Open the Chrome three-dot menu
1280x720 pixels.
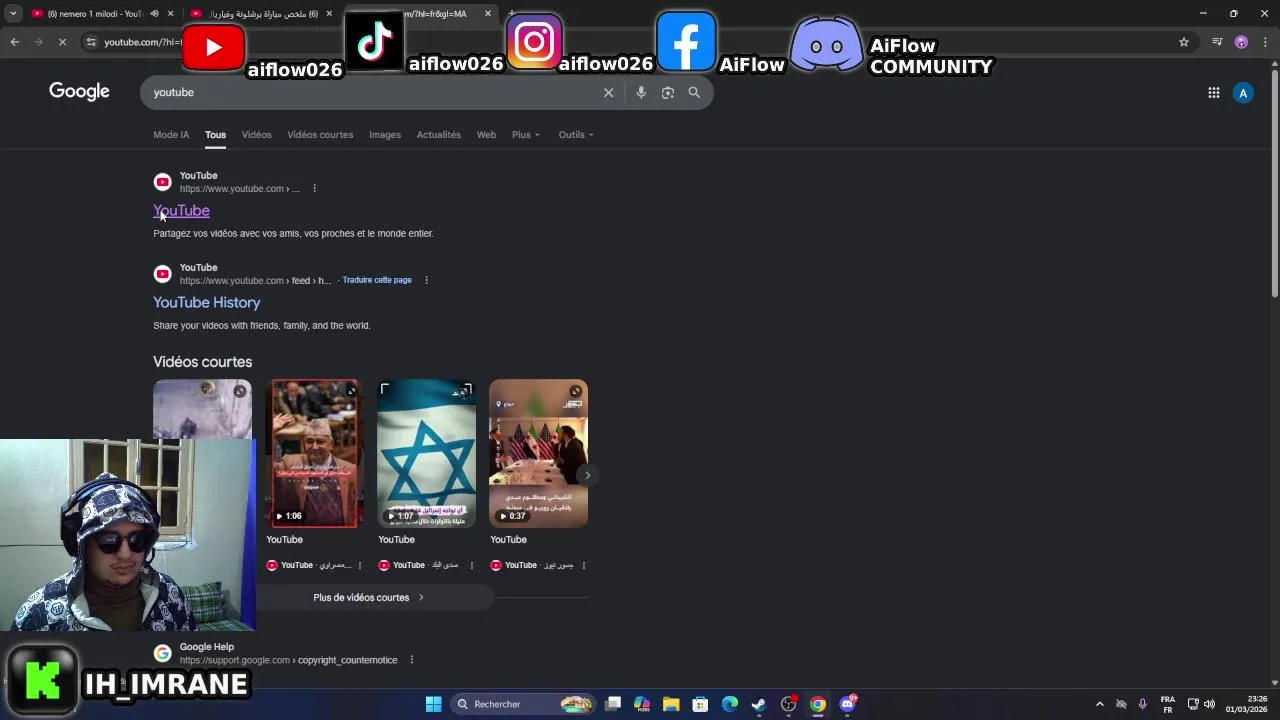coord(1264,42)
